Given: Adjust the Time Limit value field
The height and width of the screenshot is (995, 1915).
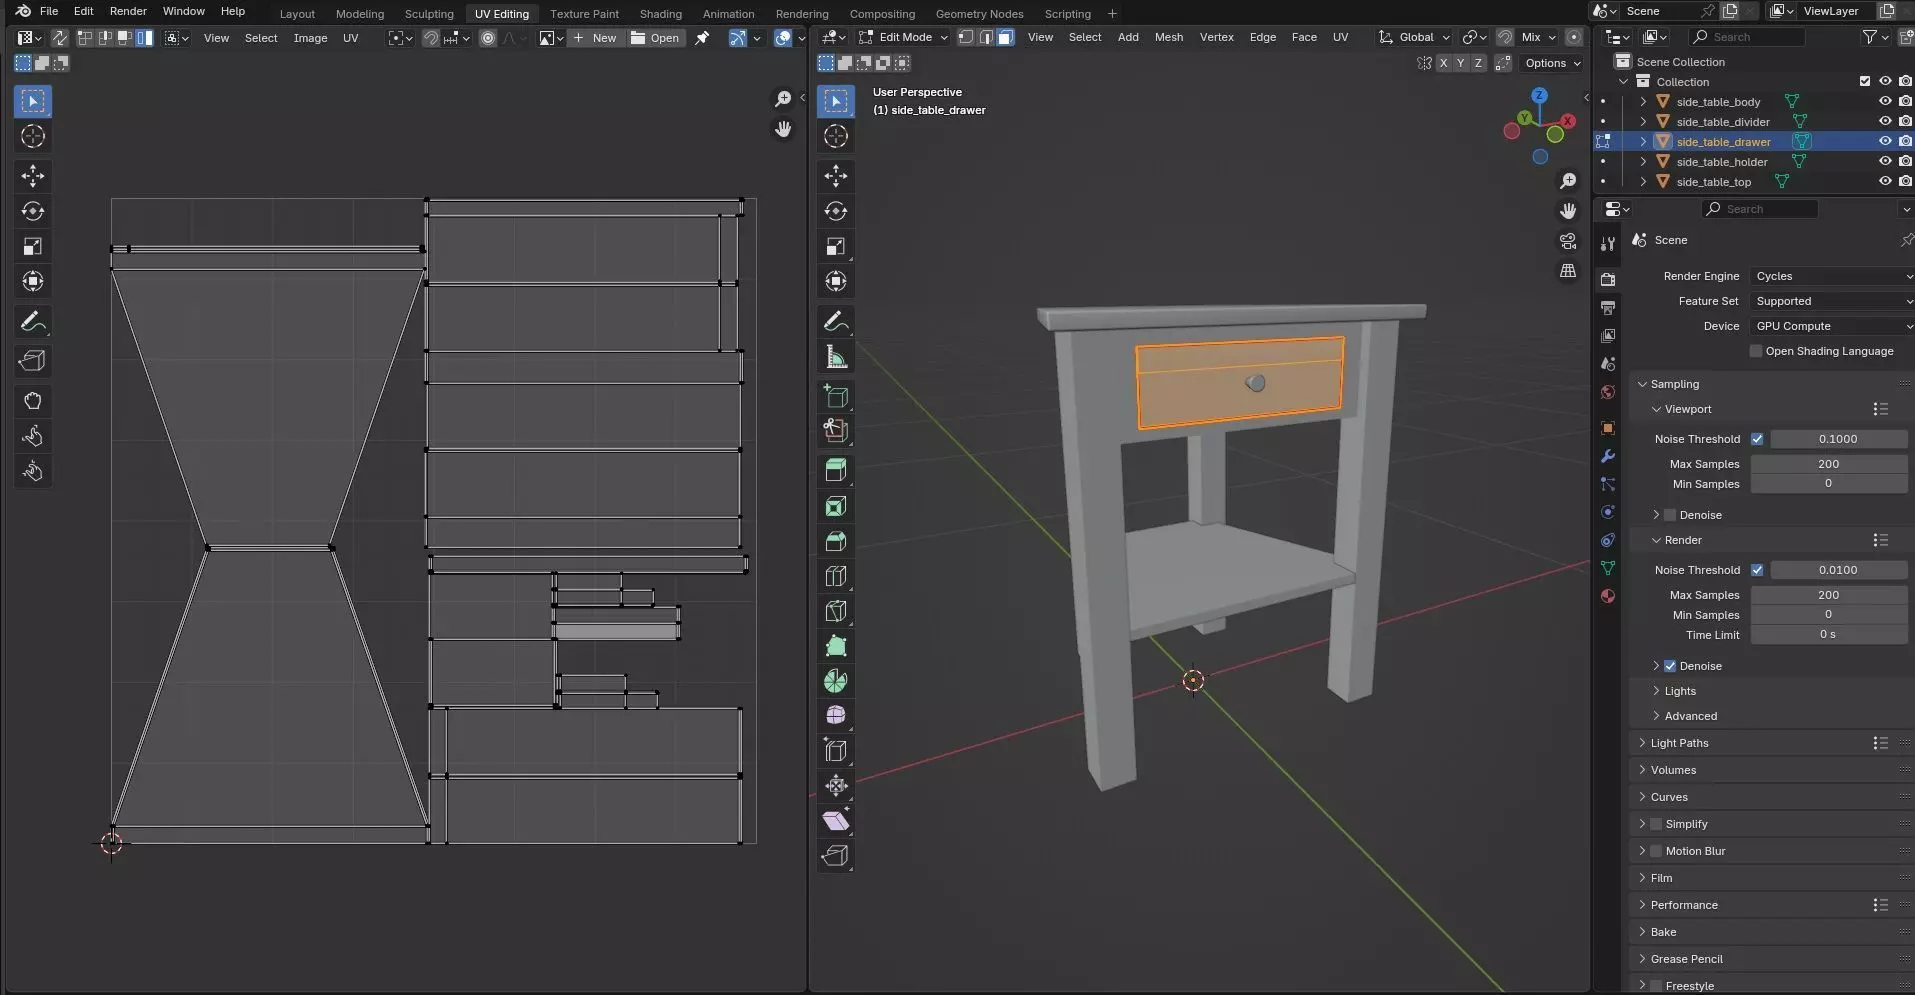Looking at the screenshot, I should coord(1828,635).
